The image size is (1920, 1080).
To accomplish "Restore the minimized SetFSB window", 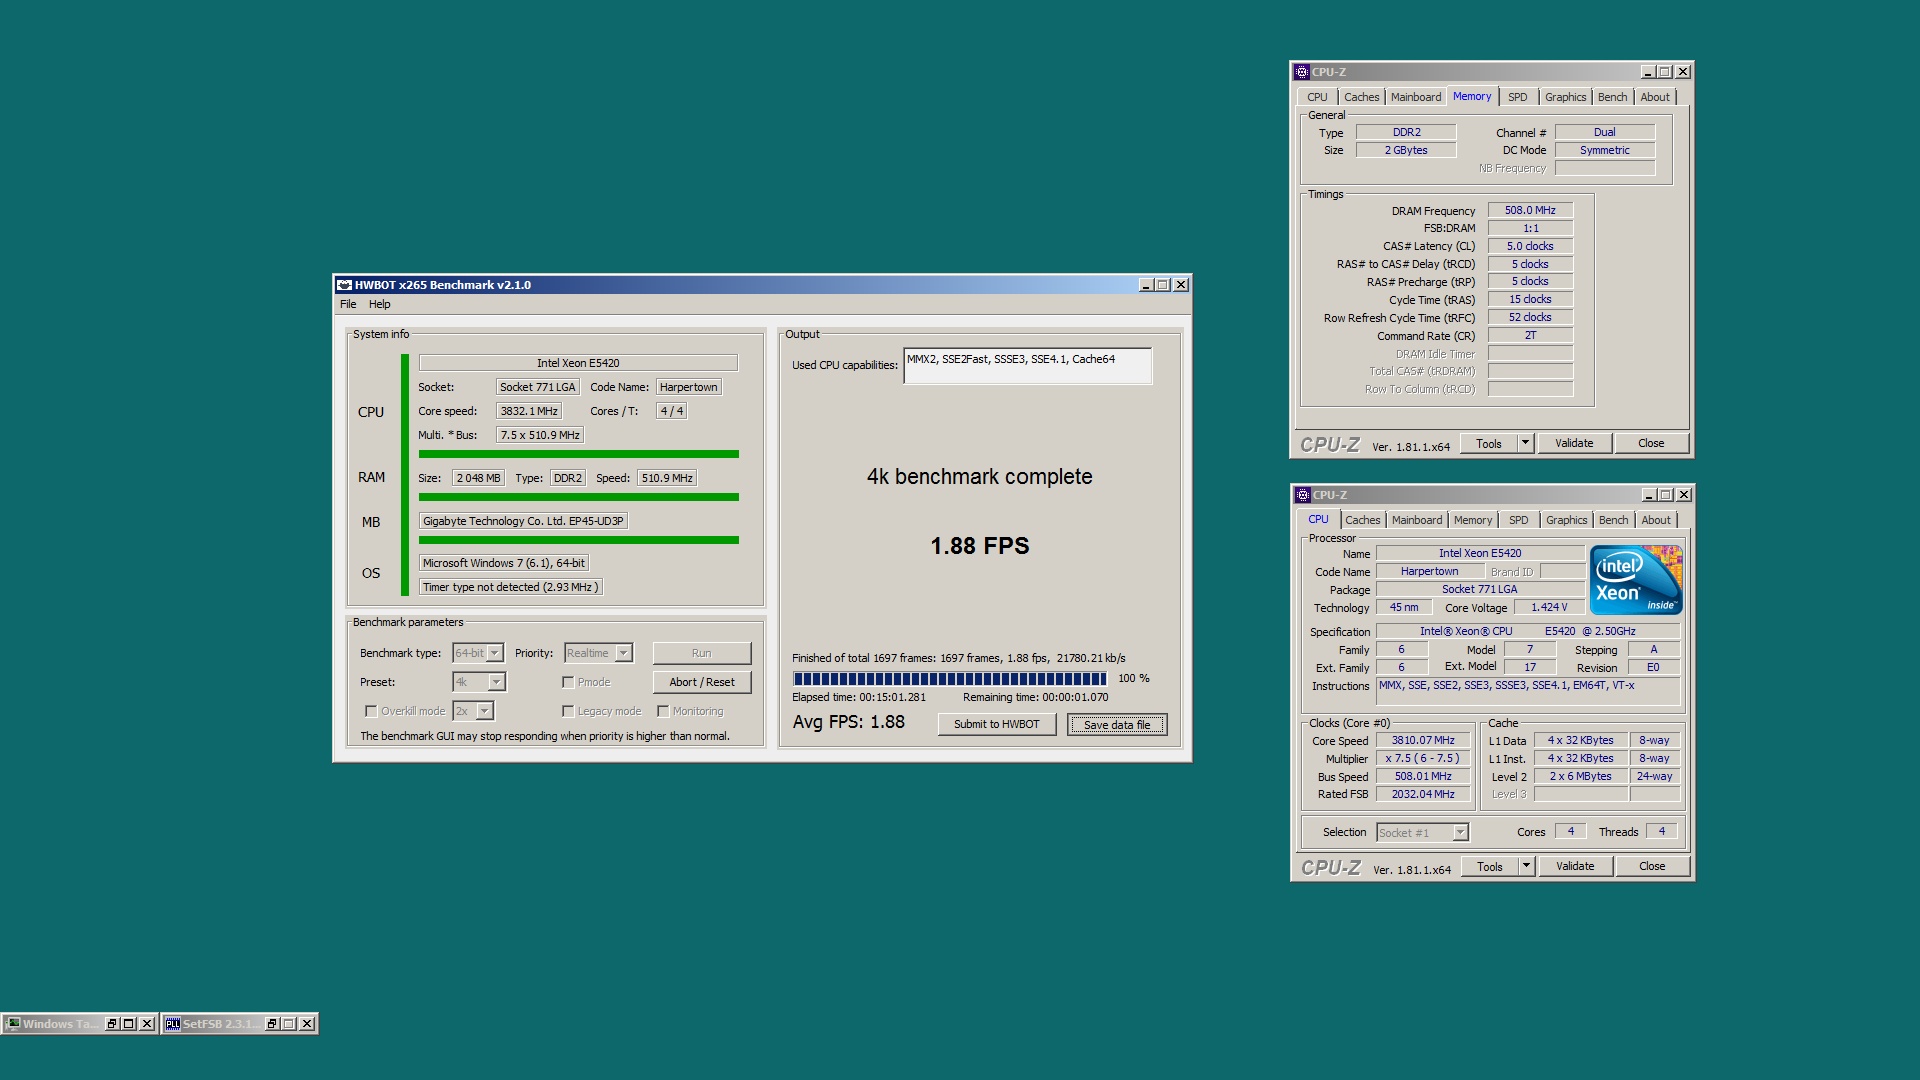I will tap(272, 1024).
